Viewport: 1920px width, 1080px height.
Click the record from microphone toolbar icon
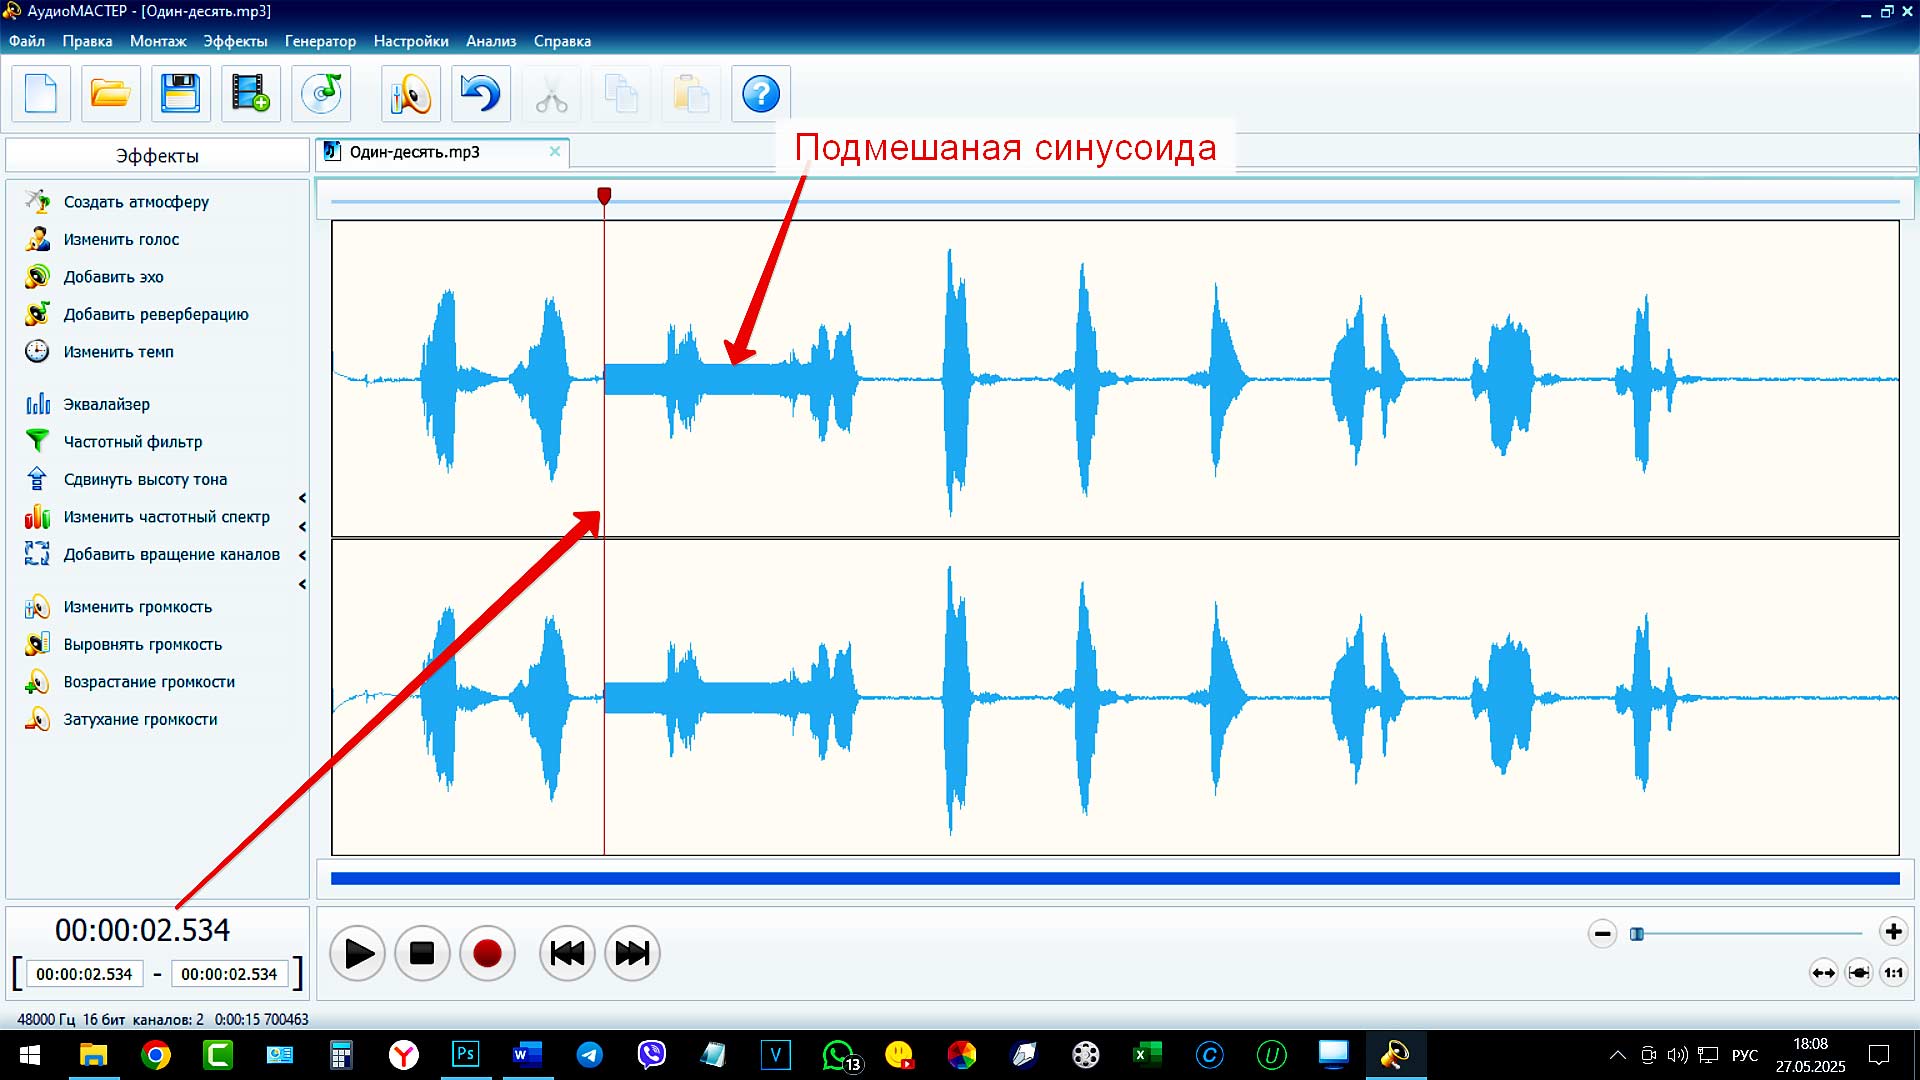pyautogui.click(x=411, y=94)
